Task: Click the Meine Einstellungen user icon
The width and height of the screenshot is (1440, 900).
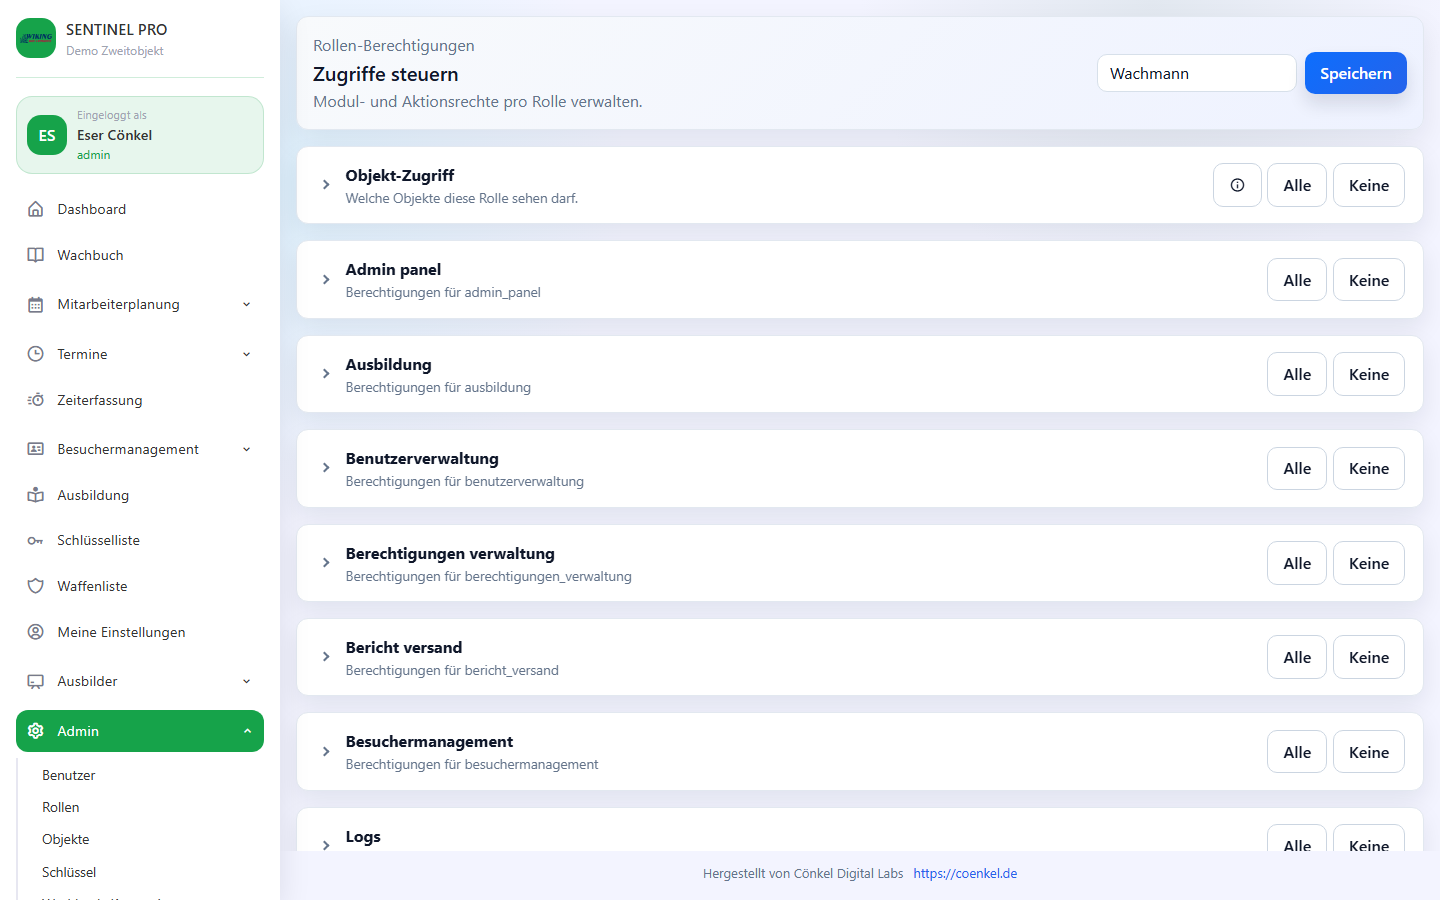Action: [x=36, y=632]
